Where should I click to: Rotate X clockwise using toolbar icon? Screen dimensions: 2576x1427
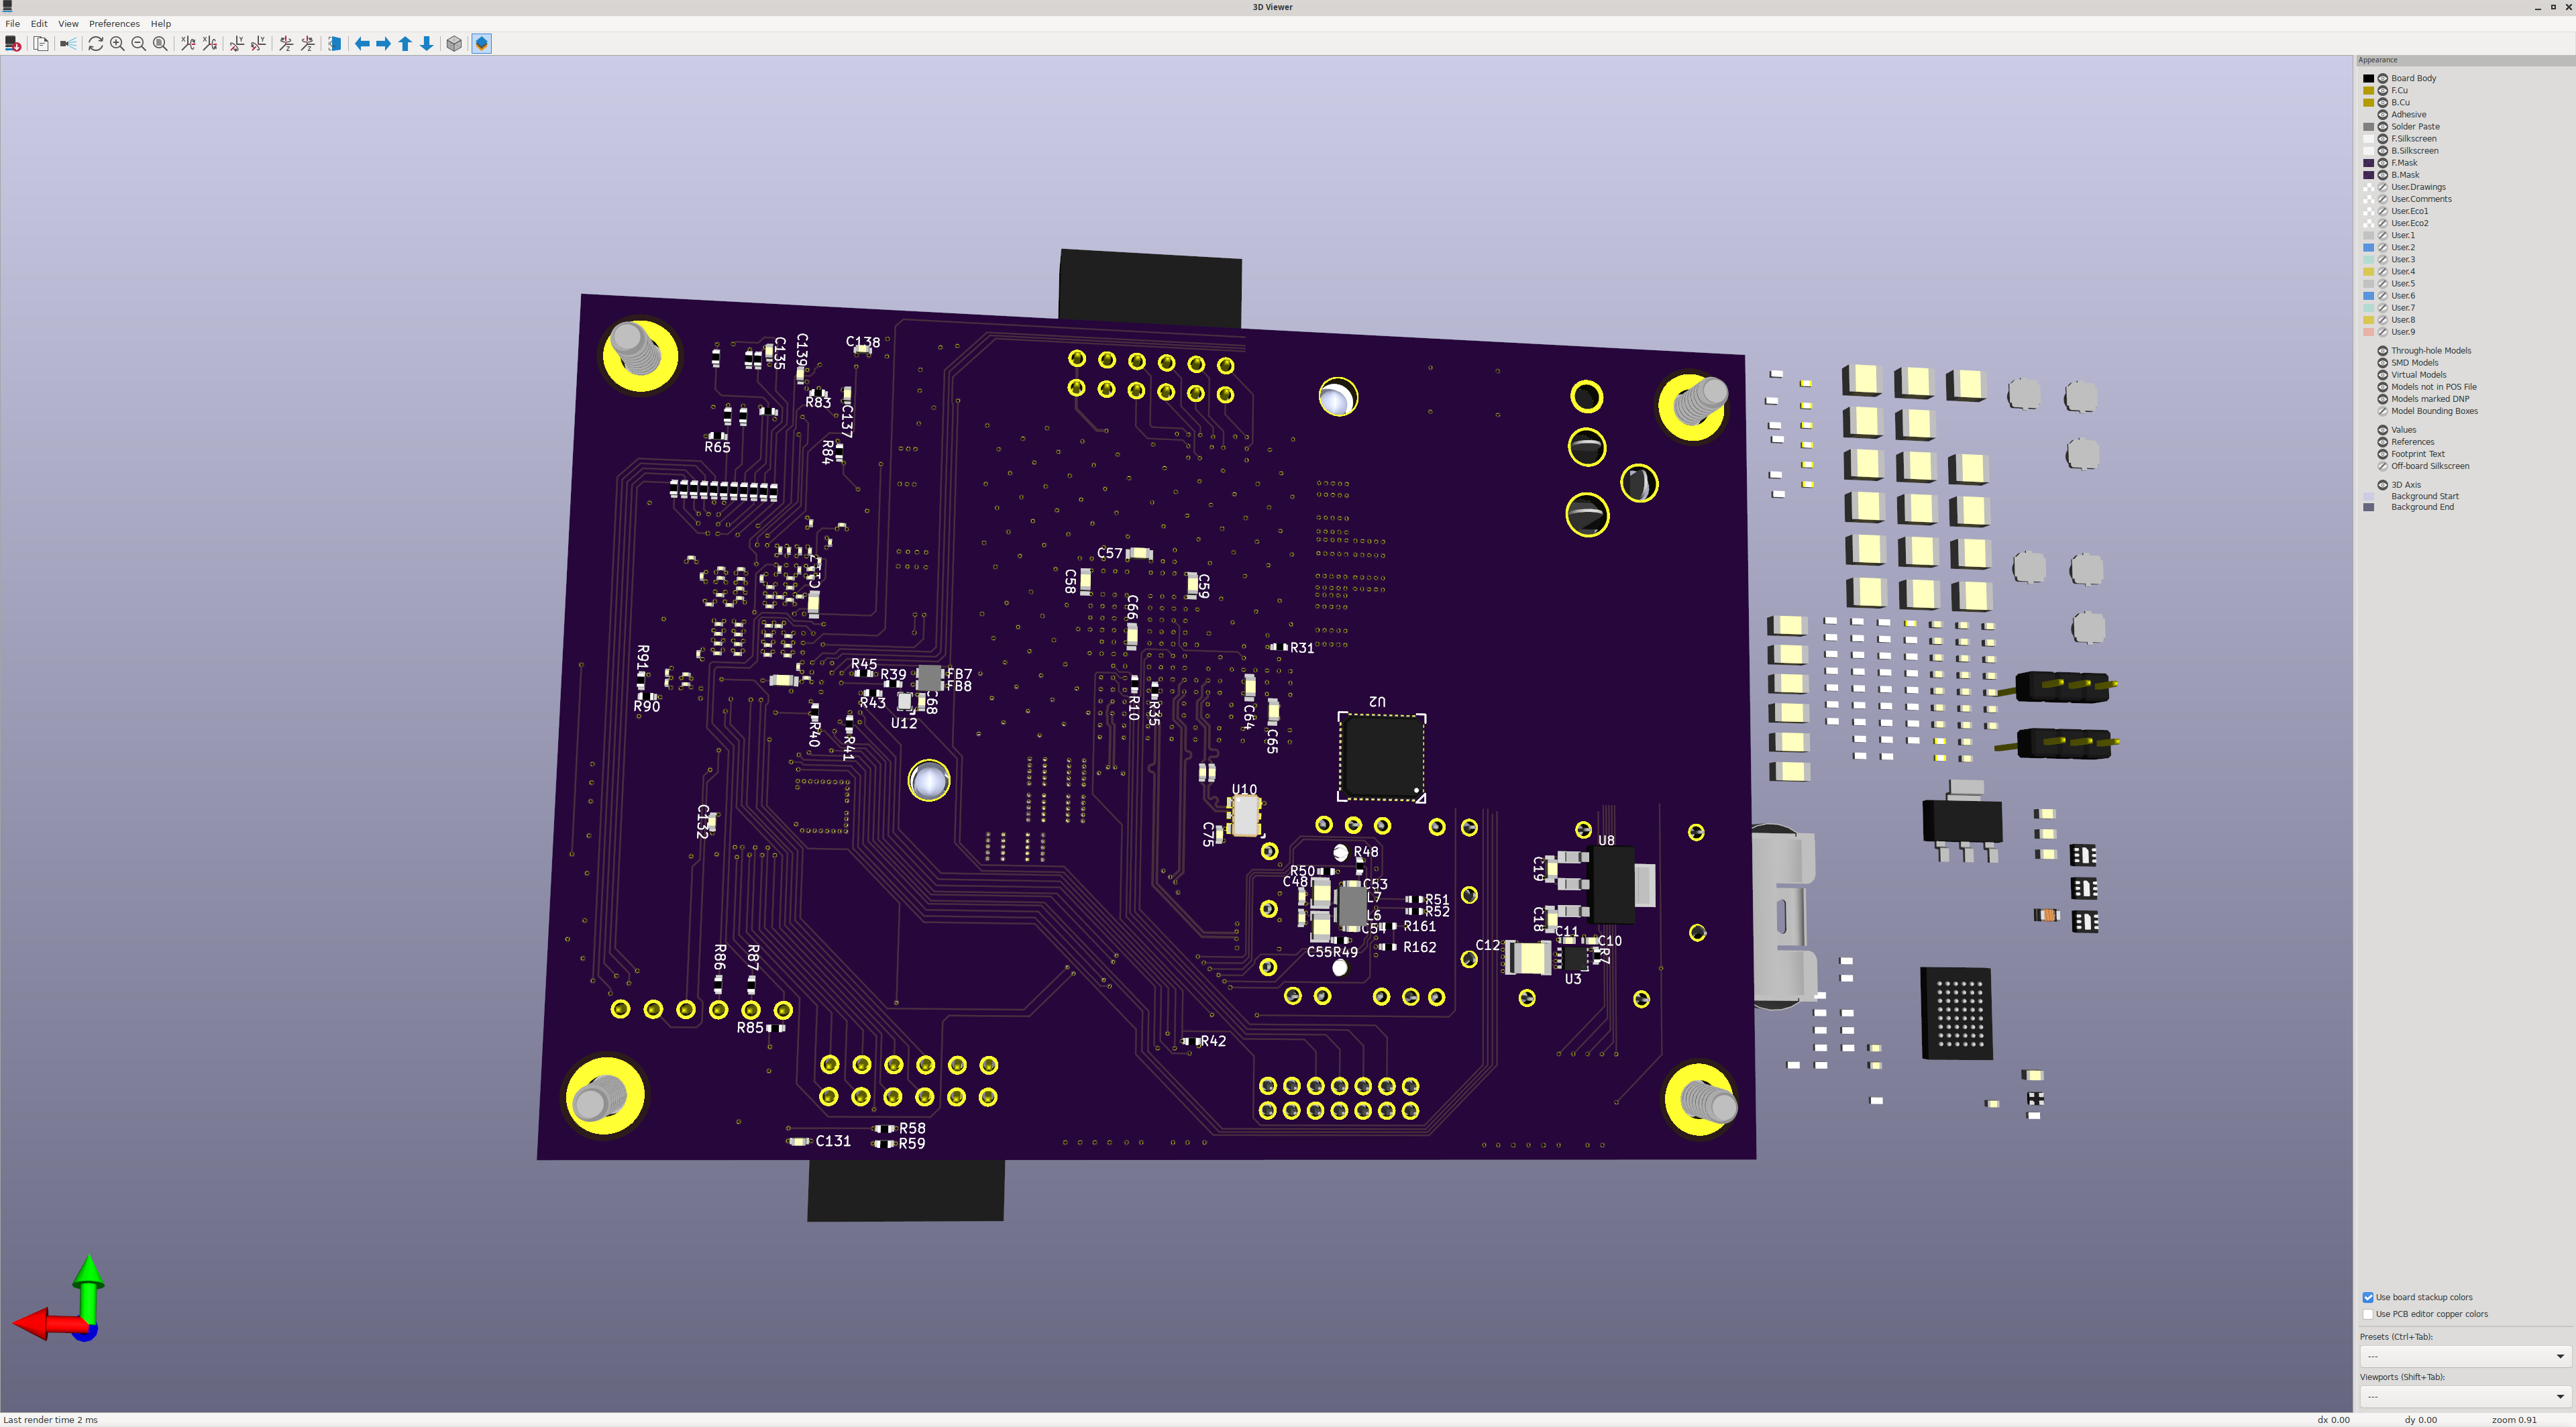point(187,44)
